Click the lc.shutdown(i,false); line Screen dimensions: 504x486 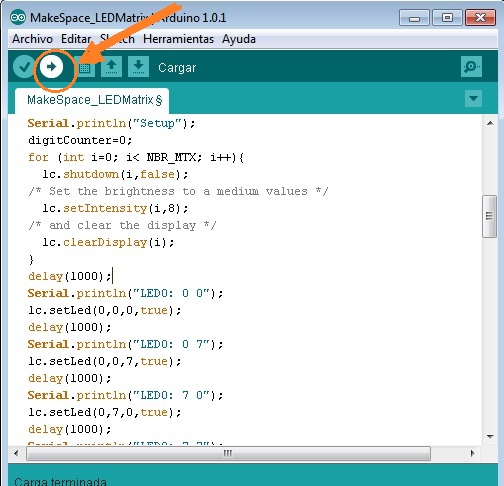coord(115,174)
